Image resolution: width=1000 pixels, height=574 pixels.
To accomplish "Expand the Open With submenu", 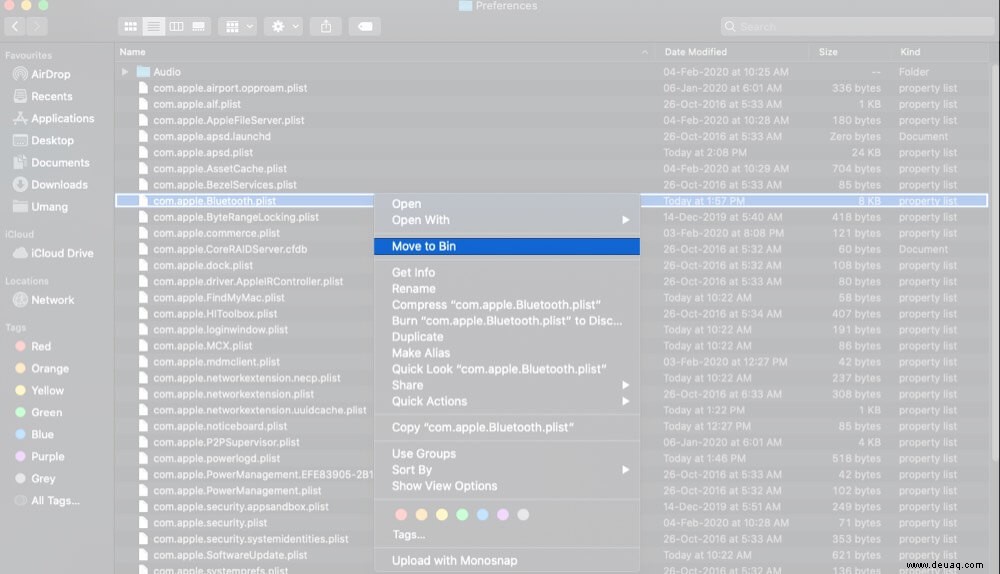I will tap(507, 220).
